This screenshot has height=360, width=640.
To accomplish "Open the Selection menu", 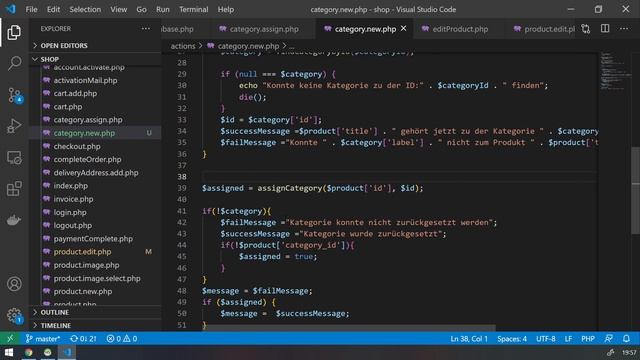I will 85,9.
